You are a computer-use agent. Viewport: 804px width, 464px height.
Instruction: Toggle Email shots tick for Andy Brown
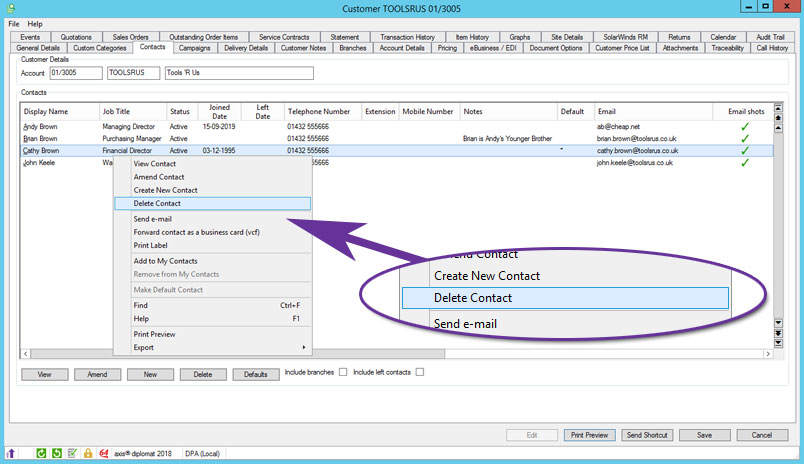(x=745, y=127)
